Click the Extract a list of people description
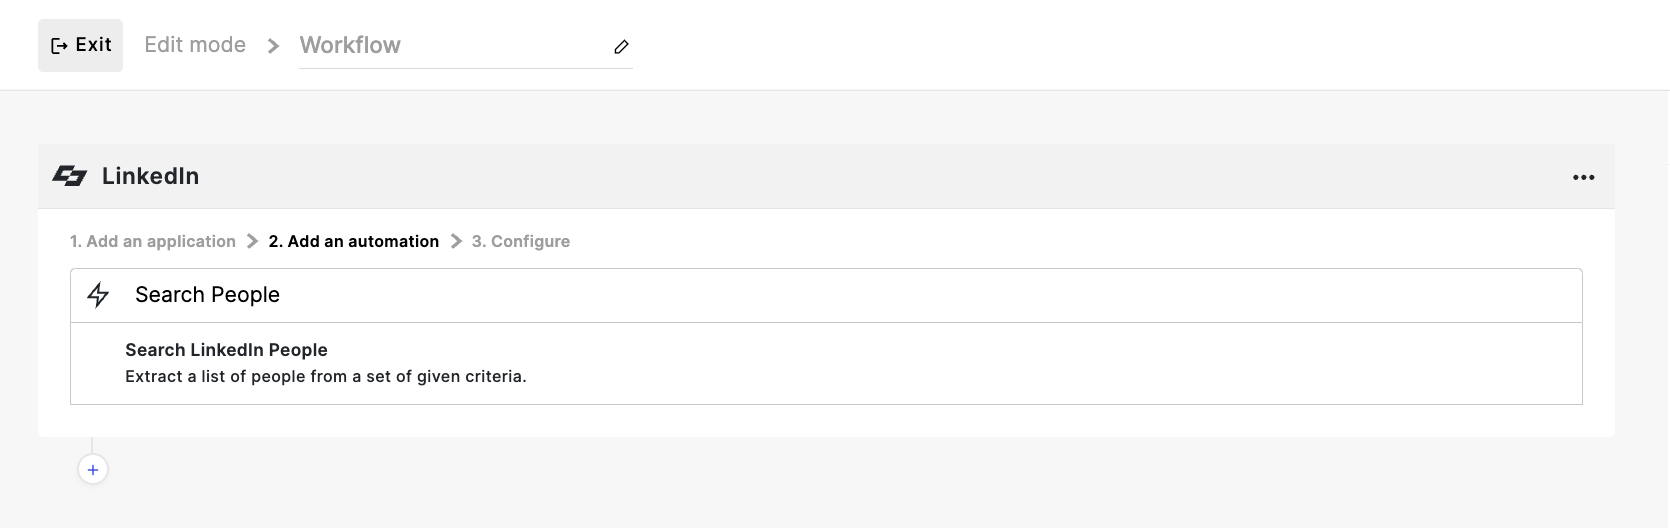Viewport: 1670px width, 528px height. coord(326,377)
